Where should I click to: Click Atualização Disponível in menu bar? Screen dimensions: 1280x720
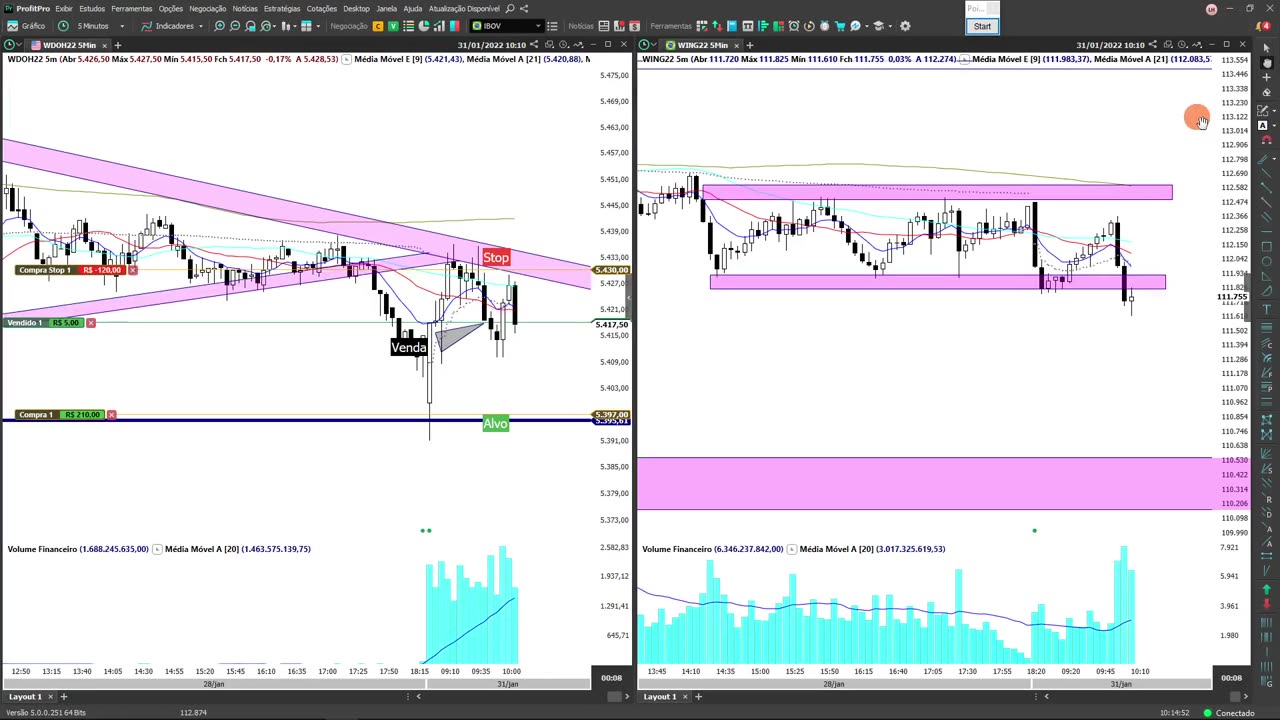464,8
